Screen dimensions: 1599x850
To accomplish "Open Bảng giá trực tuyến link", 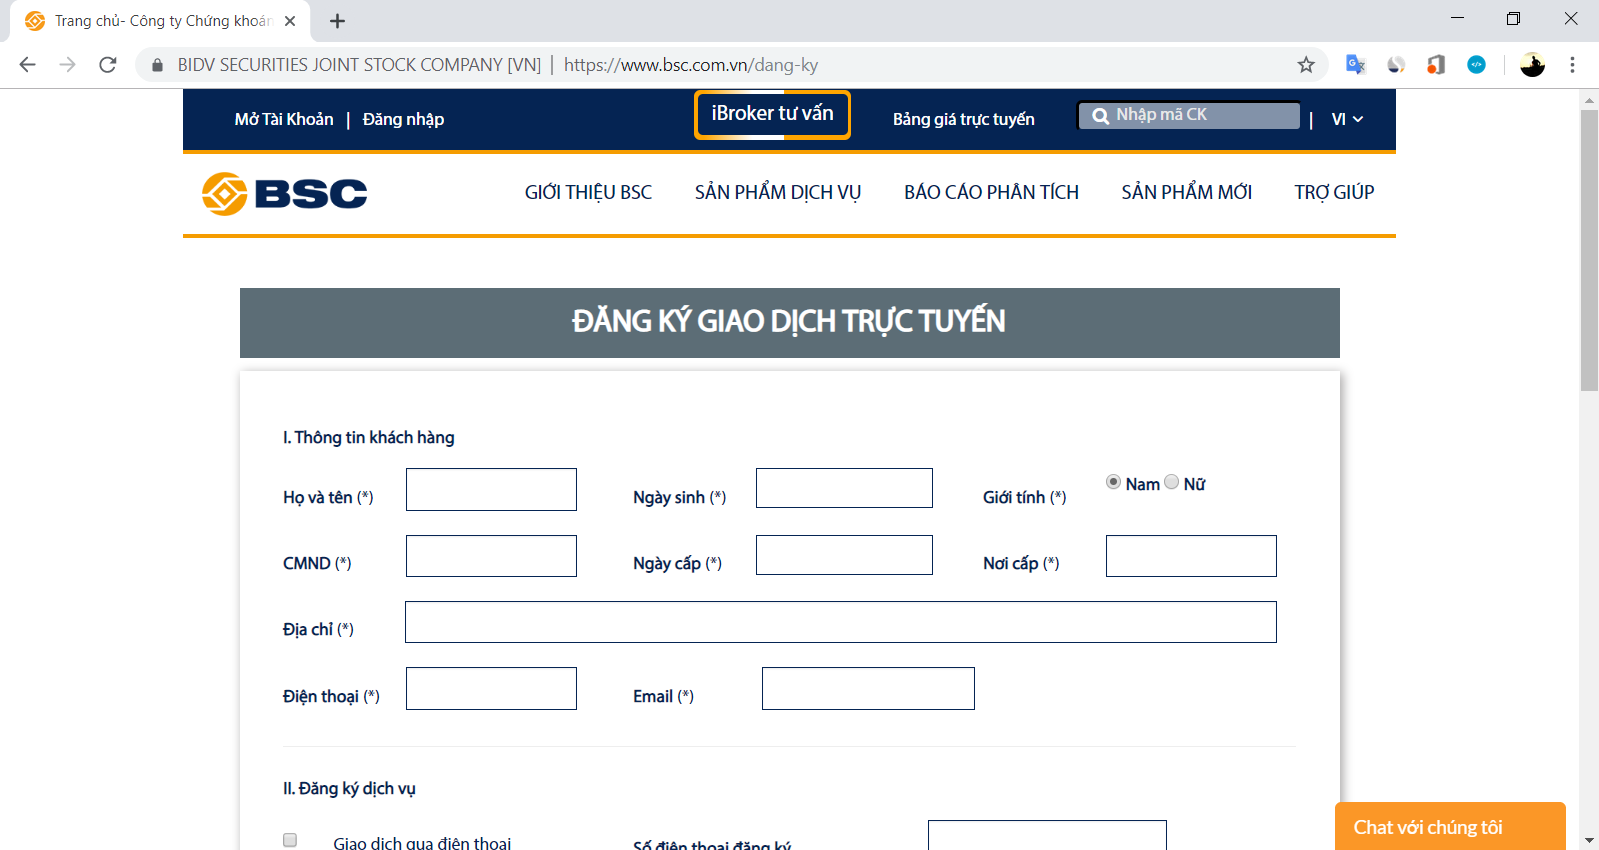I will click(964, 119).
